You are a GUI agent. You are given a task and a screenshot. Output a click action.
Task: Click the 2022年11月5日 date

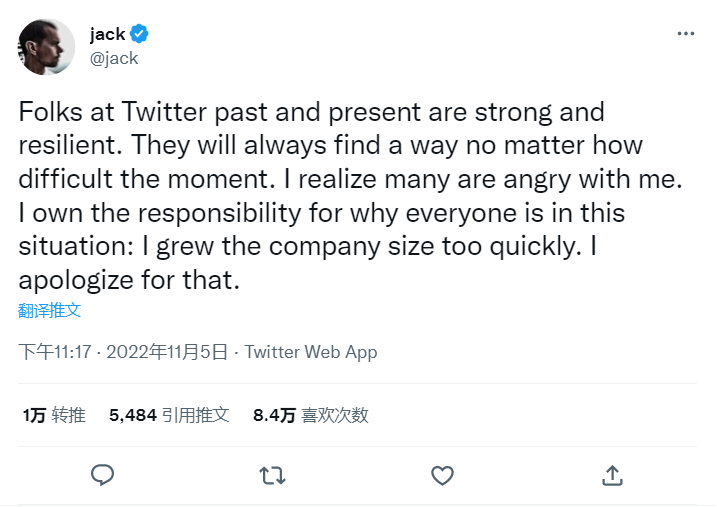(x=168, y=352)
